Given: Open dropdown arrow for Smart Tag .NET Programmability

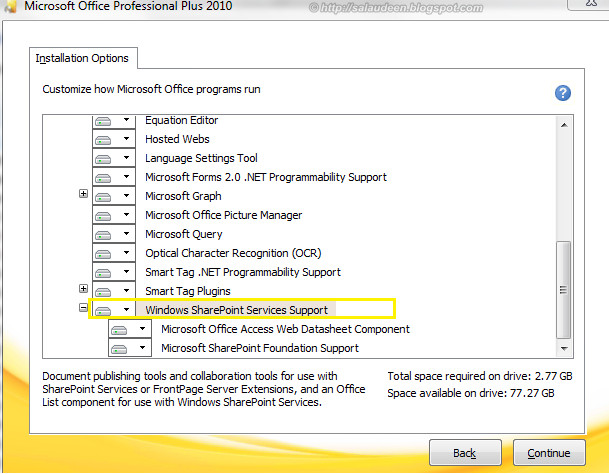Looking at the screenshot, I should [x=126, y=272].
